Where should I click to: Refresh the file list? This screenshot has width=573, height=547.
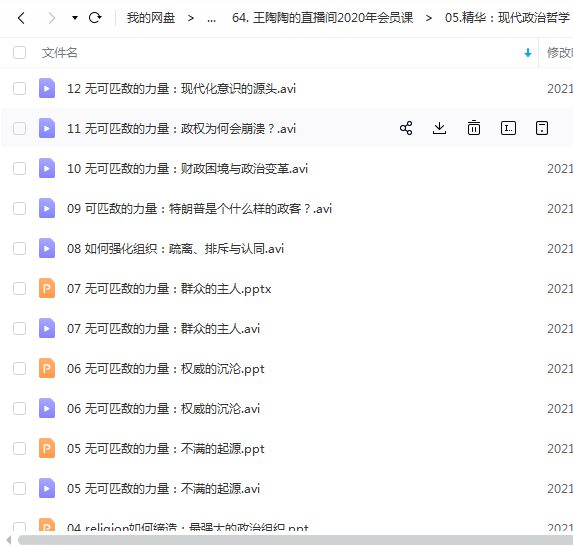coord(95,18)
